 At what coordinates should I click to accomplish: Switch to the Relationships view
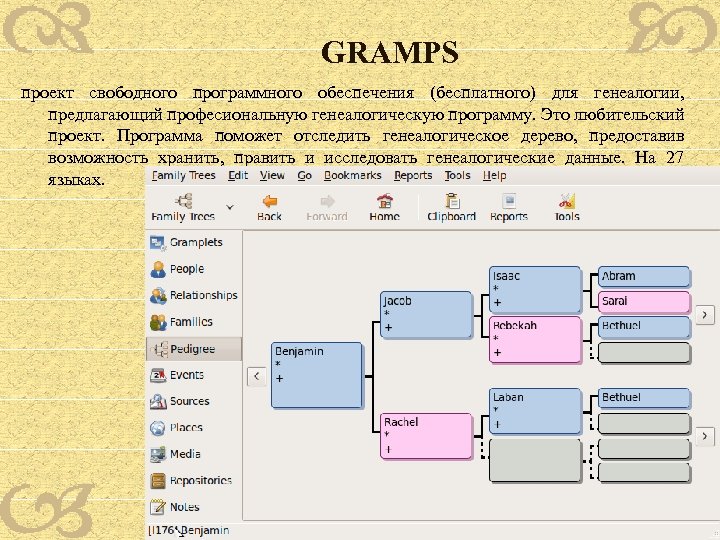click(194, 295)
